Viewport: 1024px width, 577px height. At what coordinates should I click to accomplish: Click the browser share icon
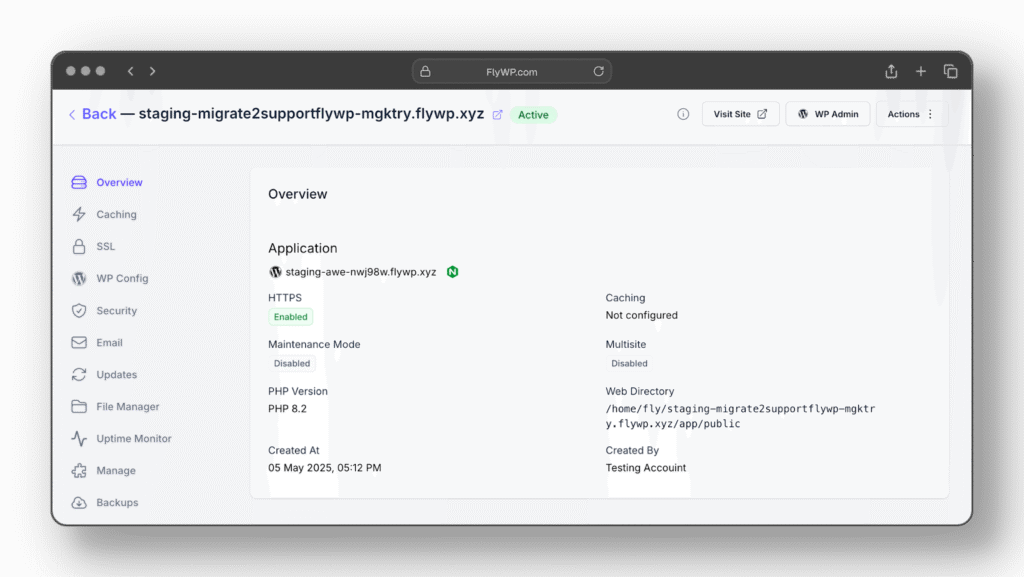[x=891, y=72]
